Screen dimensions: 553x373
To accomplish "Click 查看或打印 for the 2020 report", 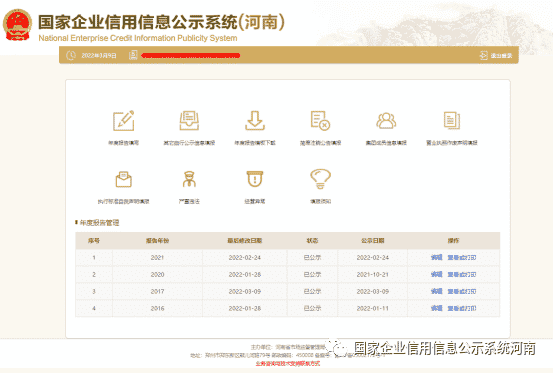I will pos(462,274).
